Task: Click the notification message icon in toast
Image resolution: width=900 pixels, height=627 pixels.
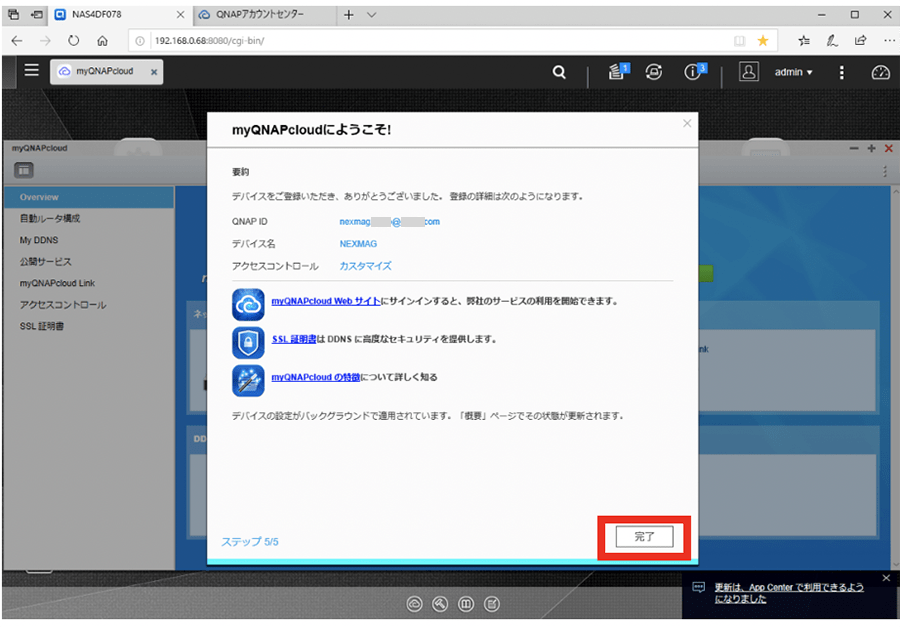Action: tap(699, 587)
